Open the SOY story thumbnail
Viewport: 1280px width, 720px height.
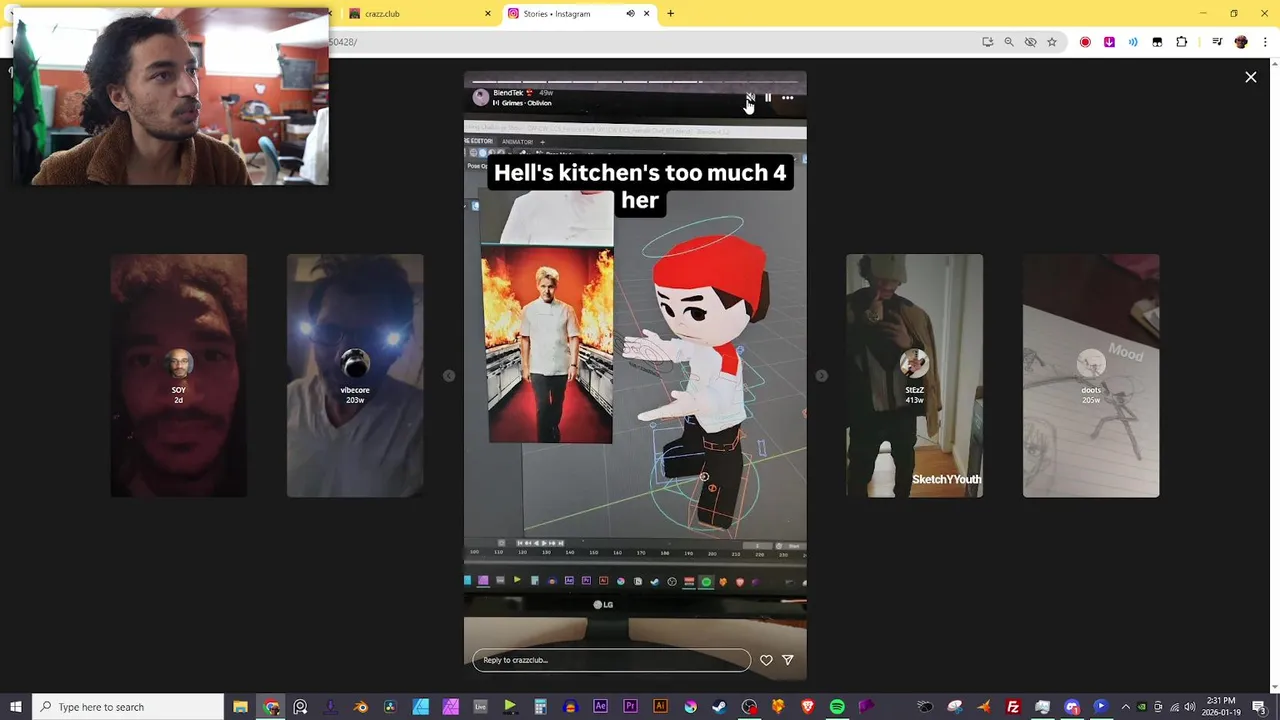179,376
